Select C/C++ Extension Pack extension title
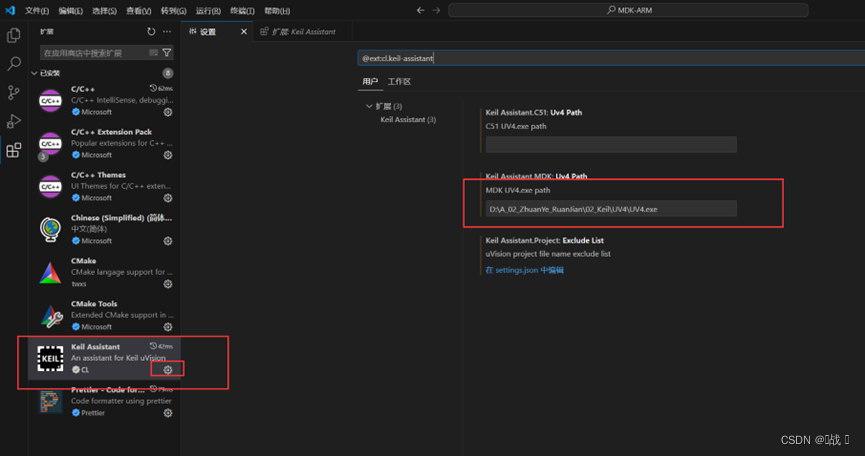The height and width of the screenshot is (456, 865). pyautogui.click(x=111, y=132)
